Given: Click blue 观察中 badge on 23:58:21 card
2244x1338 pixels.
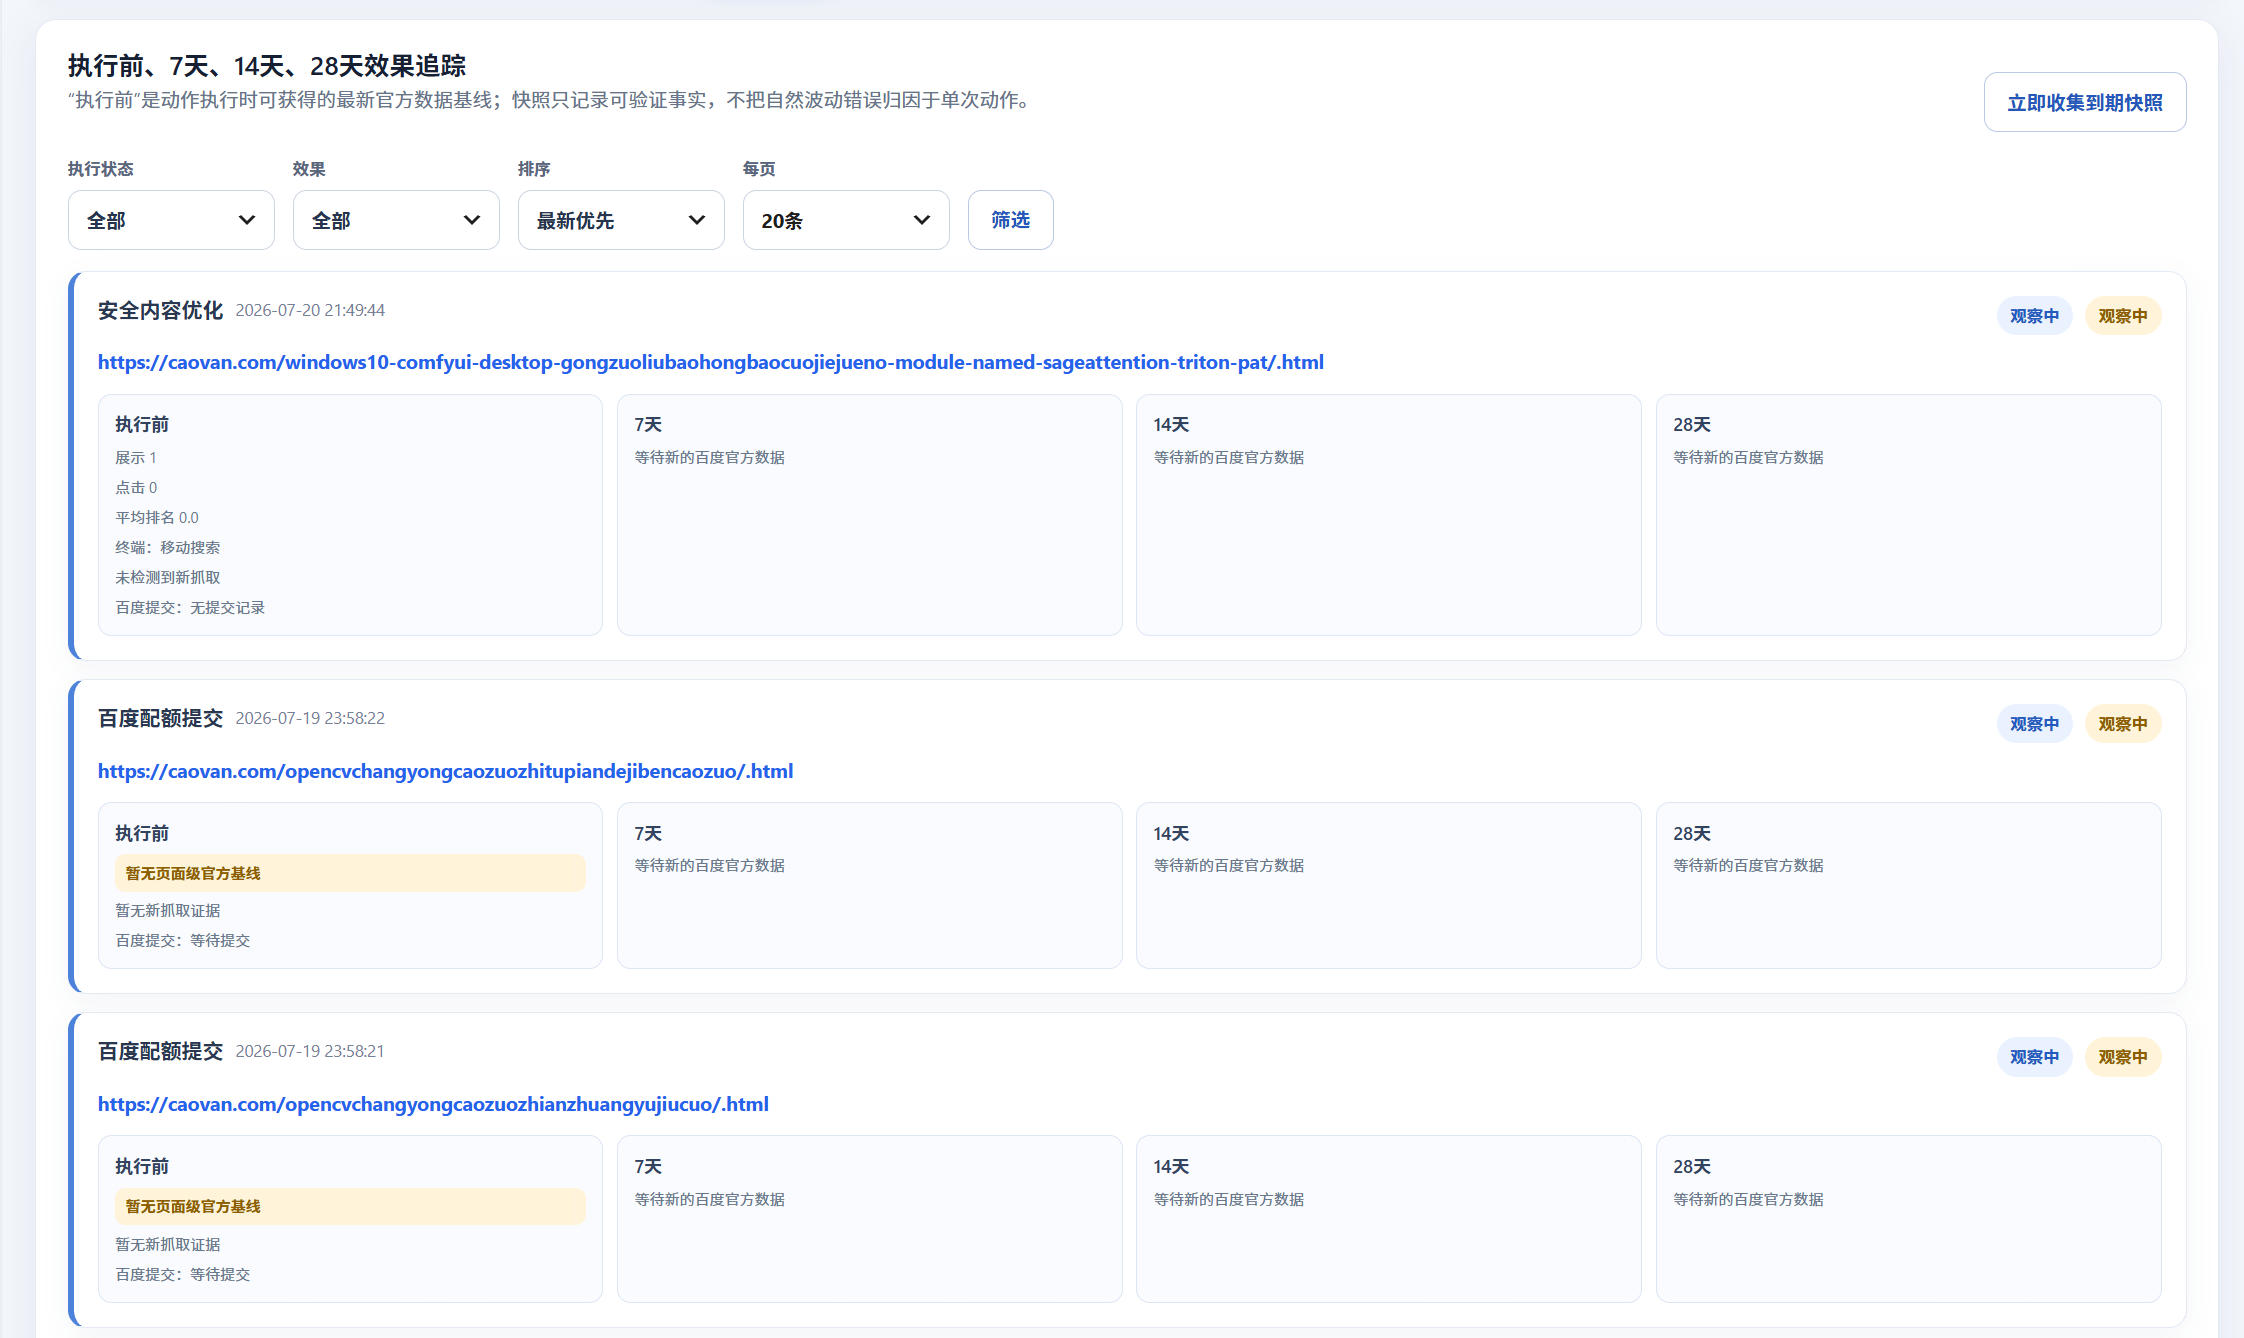Looking at the screenshot, I should click(2034, 1057).
